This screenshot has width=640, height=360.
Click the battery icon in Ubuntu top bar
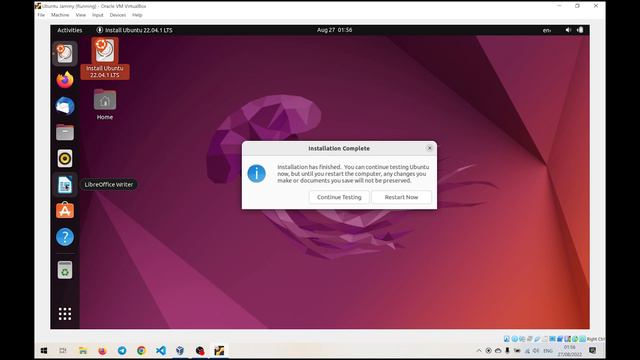(x=580, y=30)
